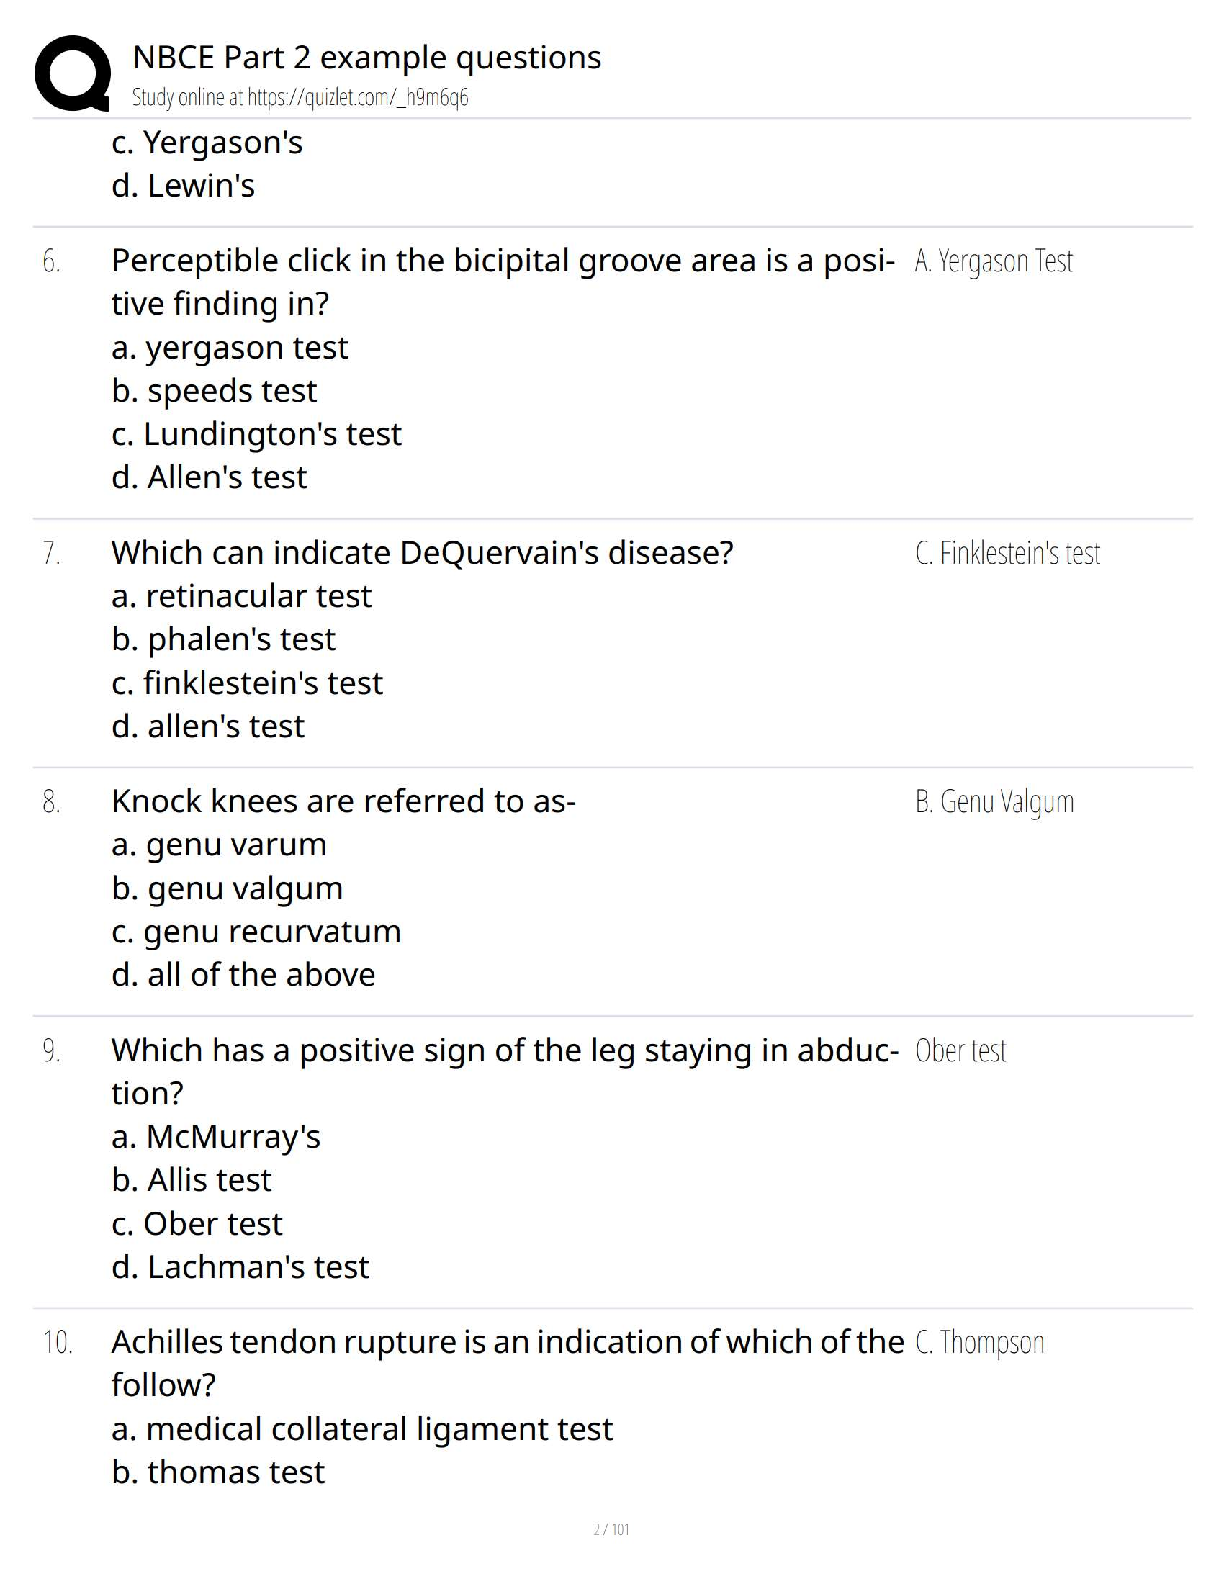The image size is (1224, 1584).
Task: Click the Quizlet Q logo icon
Action: point(72,73)
